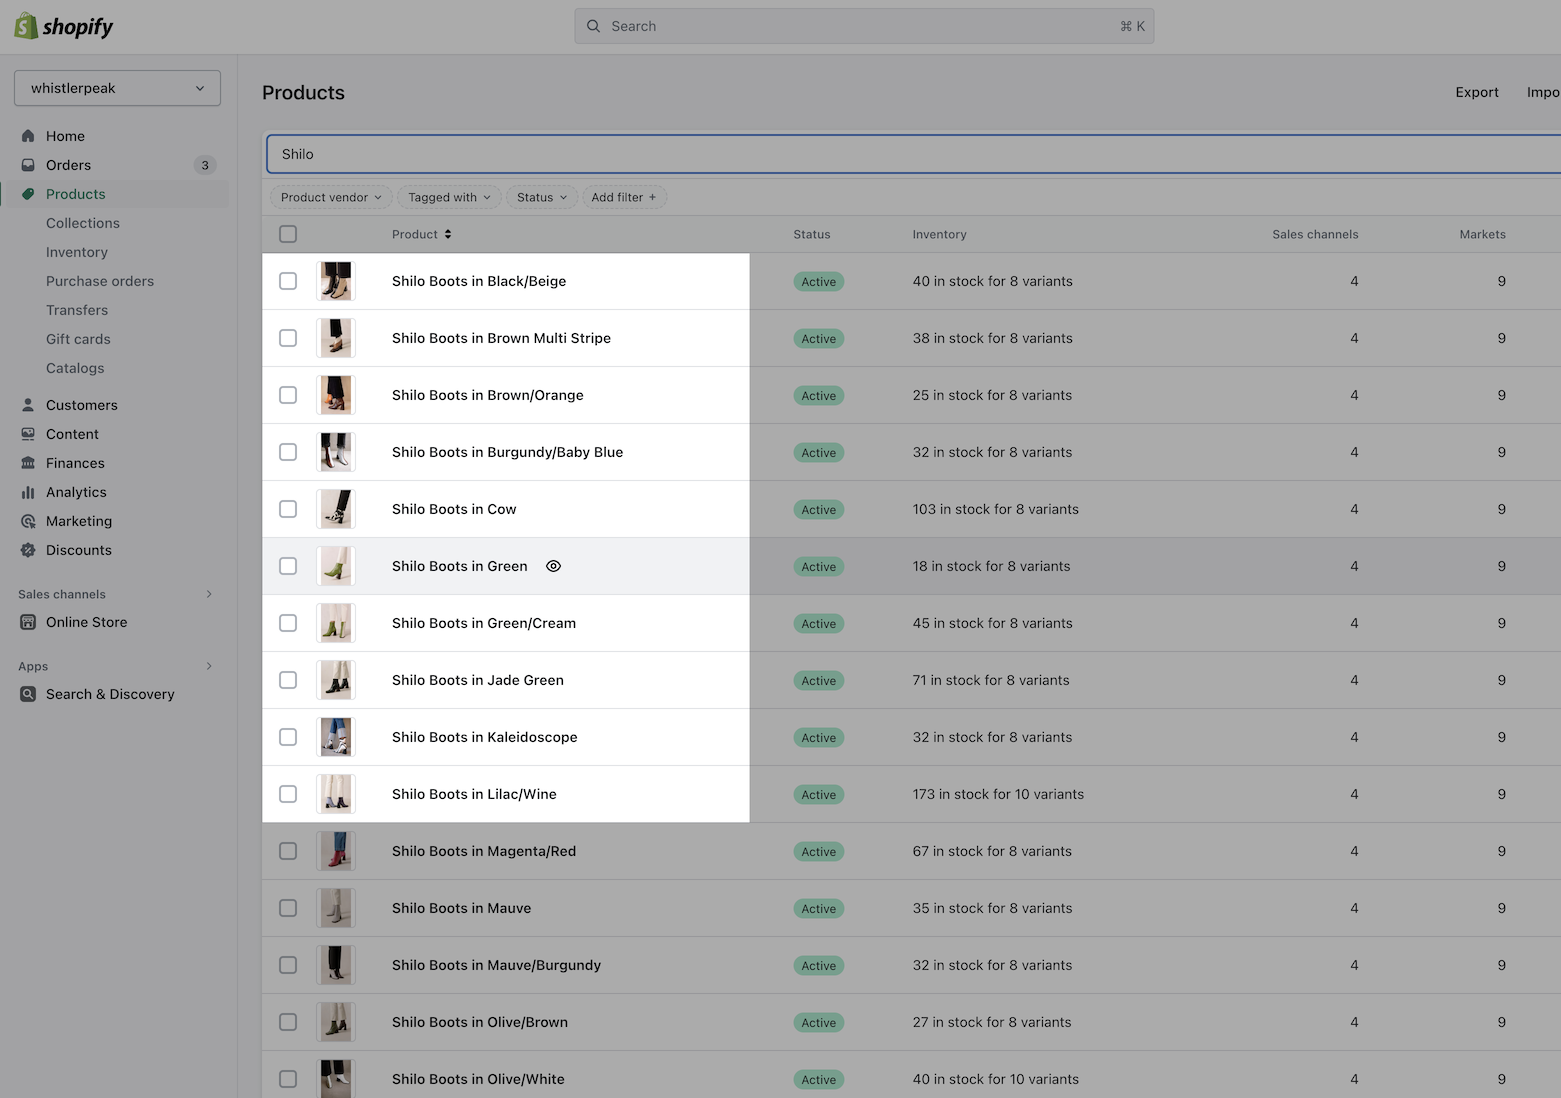Click the Discounts badge icon
Viewport: 1561px width, 1098px height.
pos(28,550)
